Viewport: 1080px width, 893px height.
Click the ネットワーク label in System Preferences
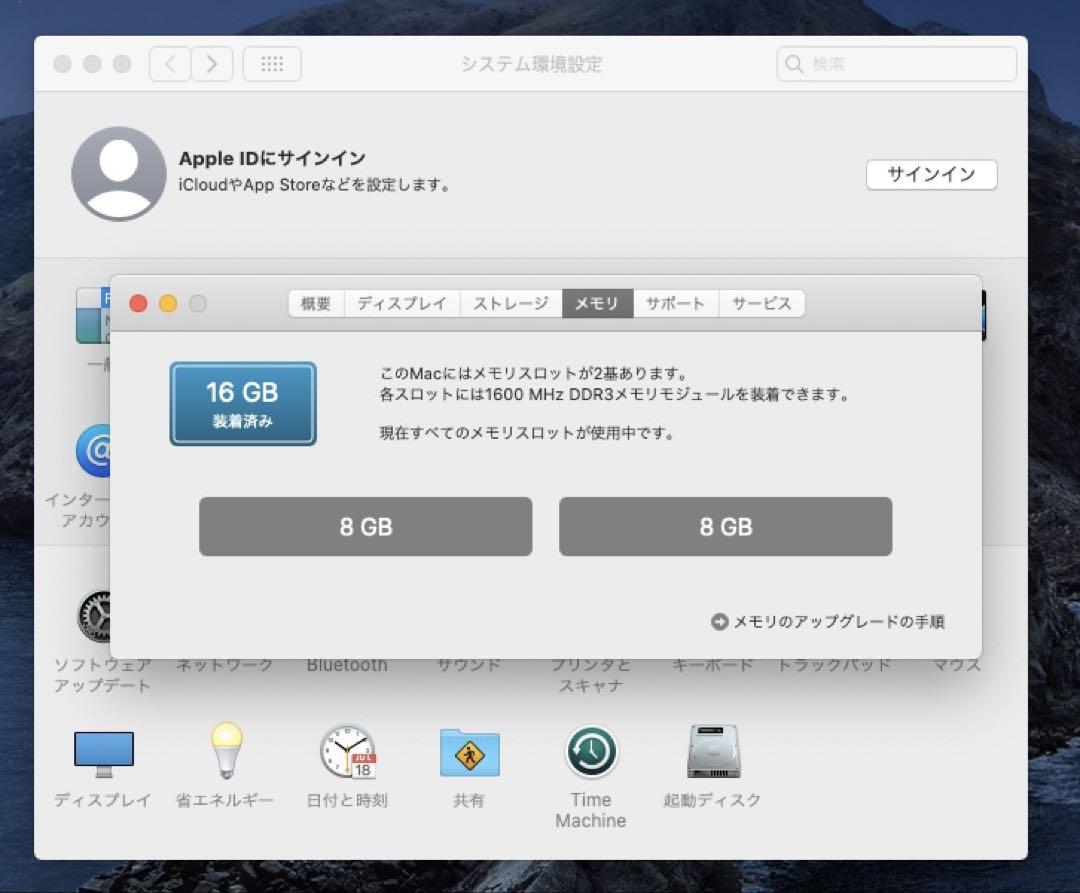[x=225, y=665]
